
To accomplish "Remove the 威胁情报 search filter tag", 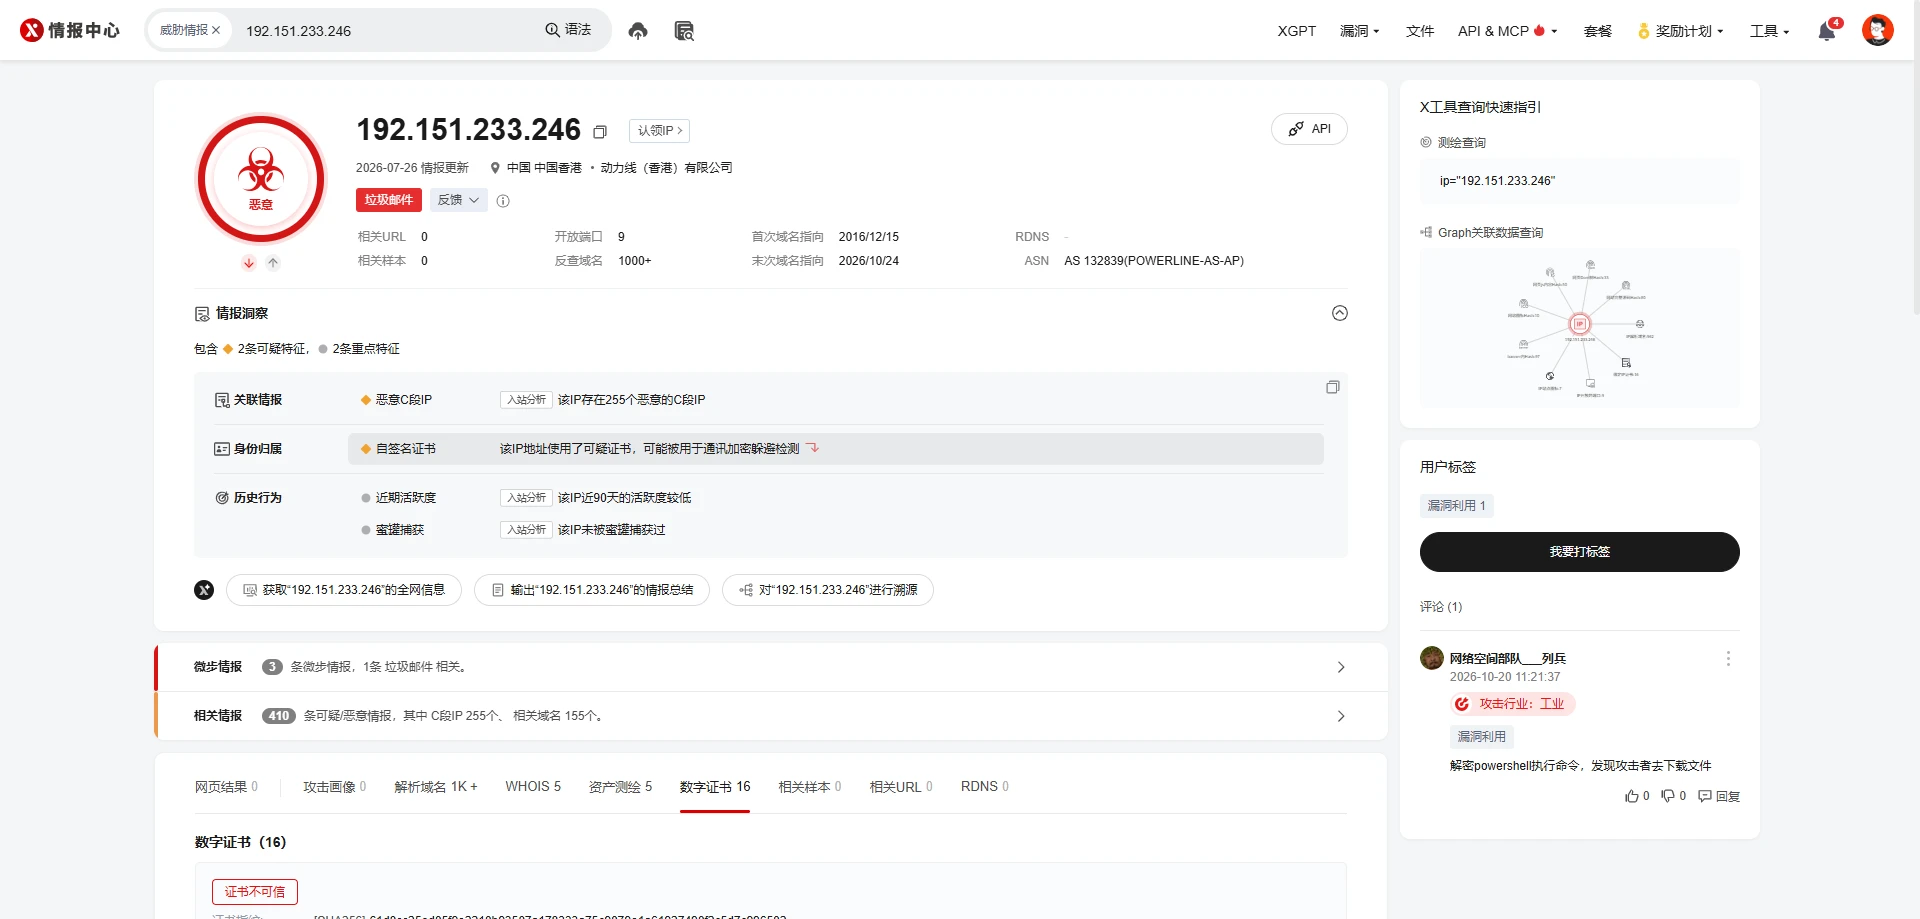I will click(x=216, y=30).
